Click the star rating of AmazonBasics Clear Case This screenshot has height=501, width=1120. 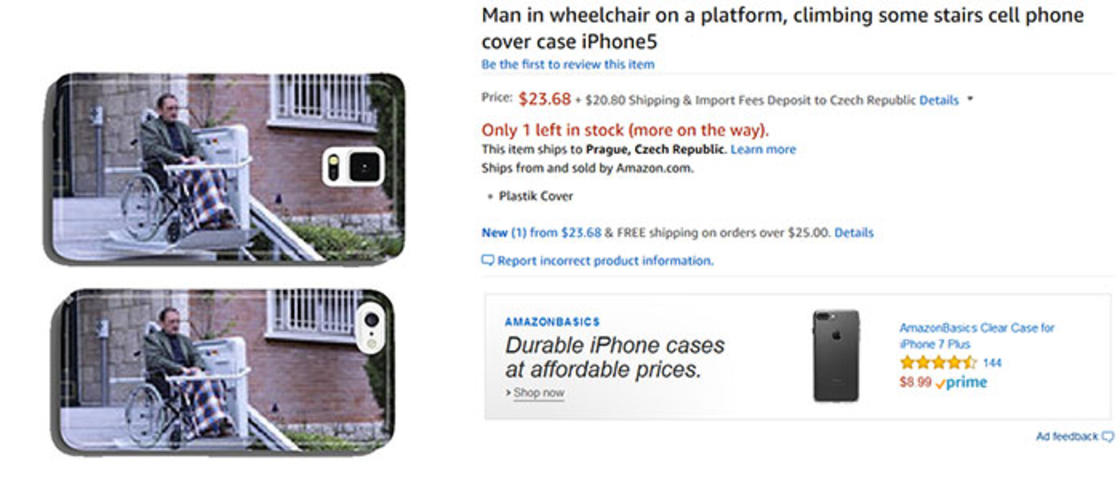937,363
